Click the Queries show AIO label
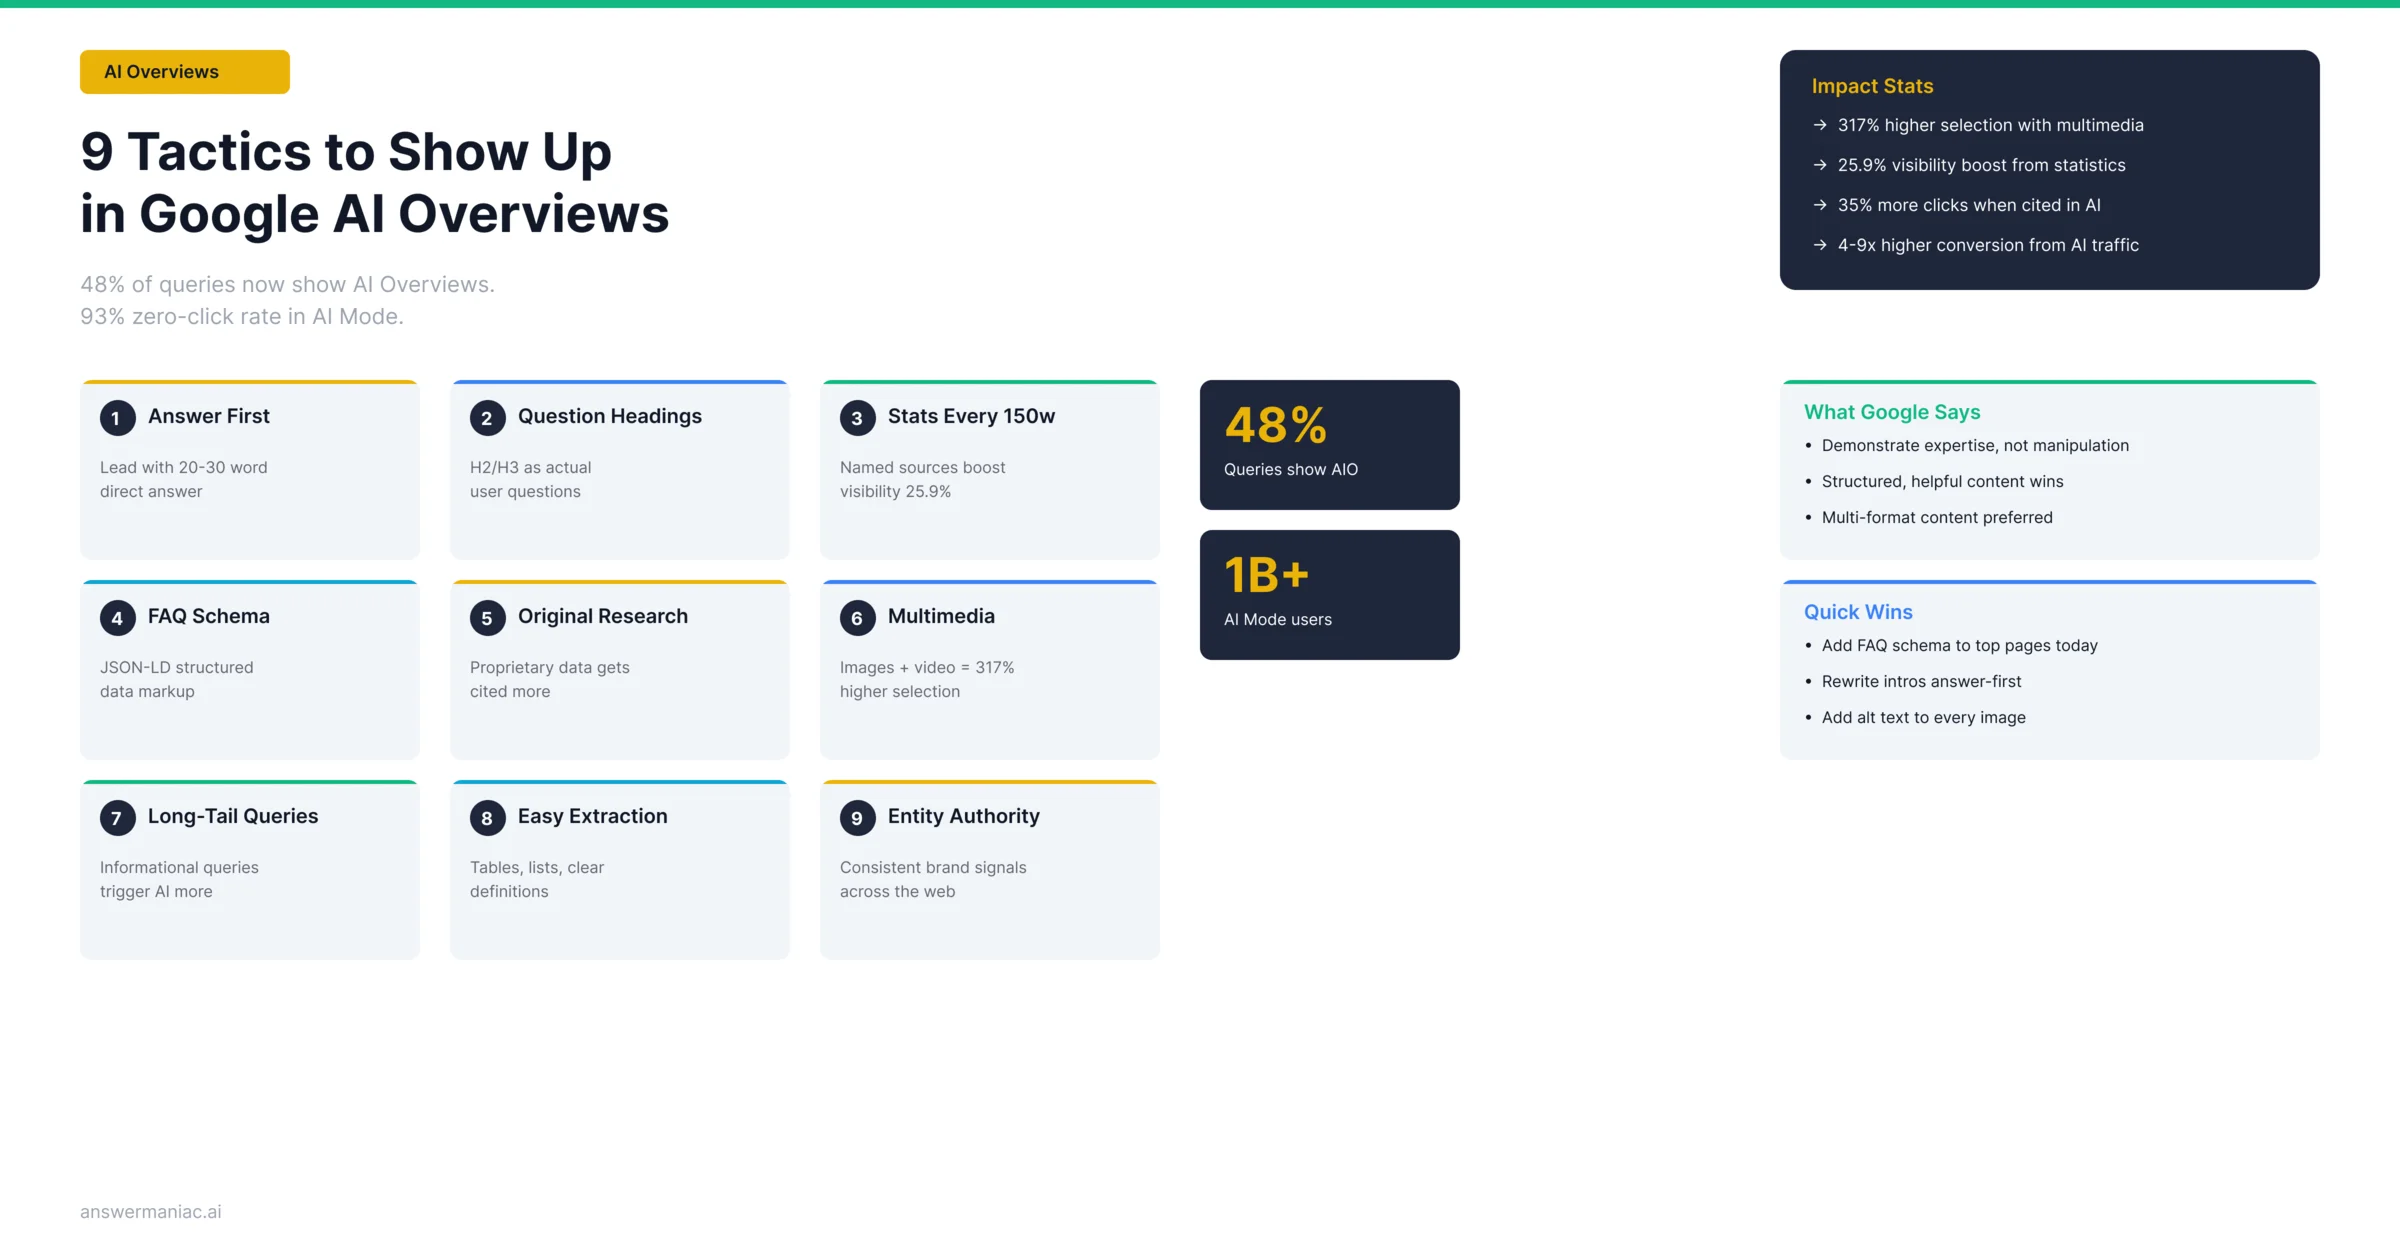The height and width of the screenshot is (1260, 2400). [x=1291, y=470]
